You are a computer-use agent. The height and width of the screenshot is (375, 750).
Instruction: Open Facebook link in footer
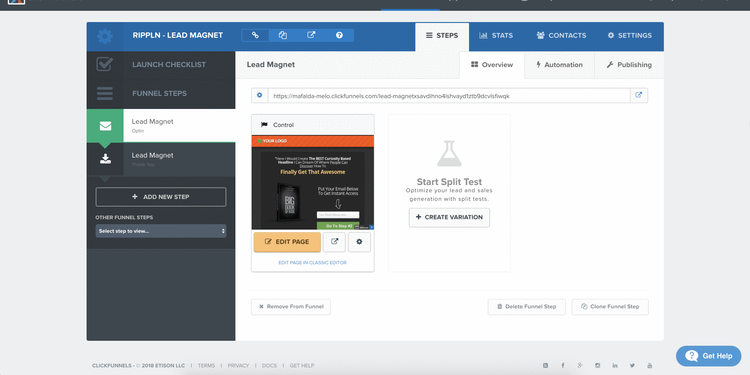tap(563, 365)
